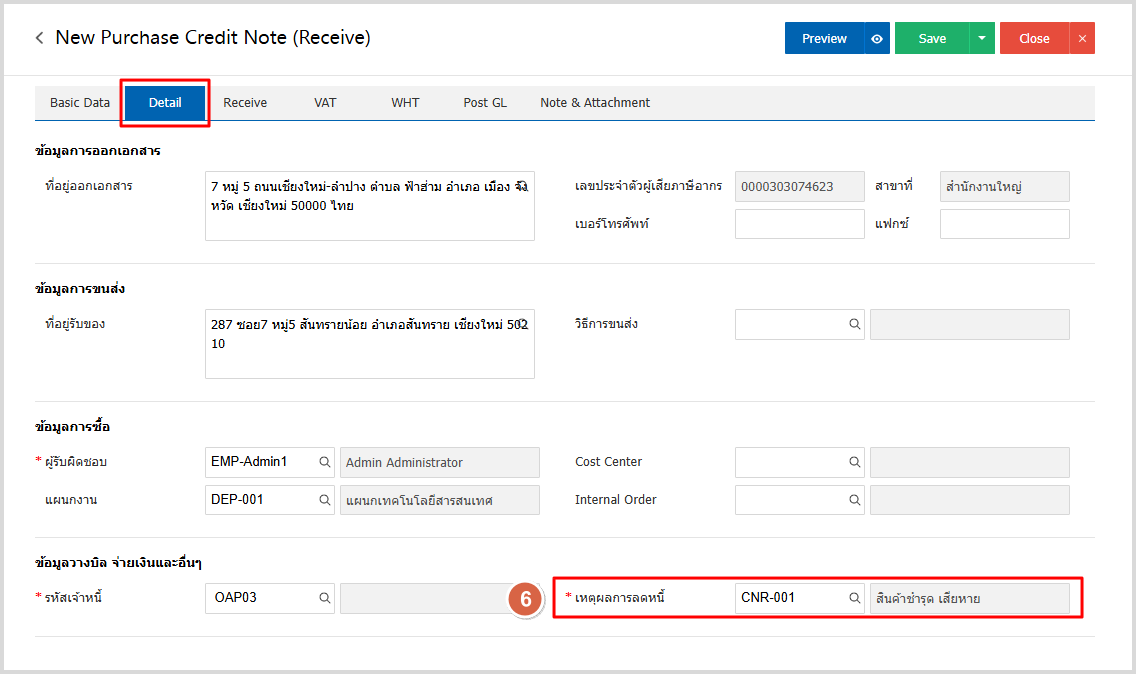Open the responsible person EMP-Admin1 search icon
Image resolution: width=1136 pixels, height=674 pixels.
(x=324, y=462)
